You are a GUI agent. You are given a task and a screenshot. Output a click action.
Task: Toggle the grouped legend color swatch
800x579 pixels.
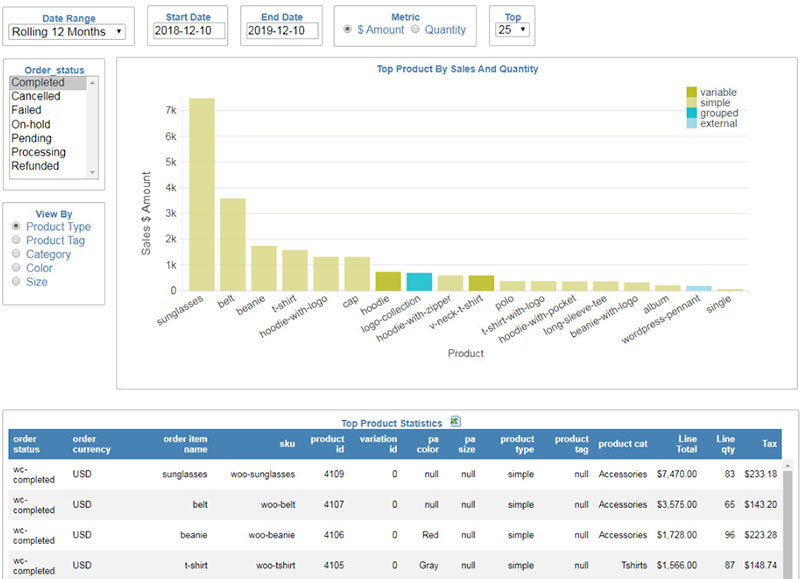pyautogui.click(x=692, y=114)
